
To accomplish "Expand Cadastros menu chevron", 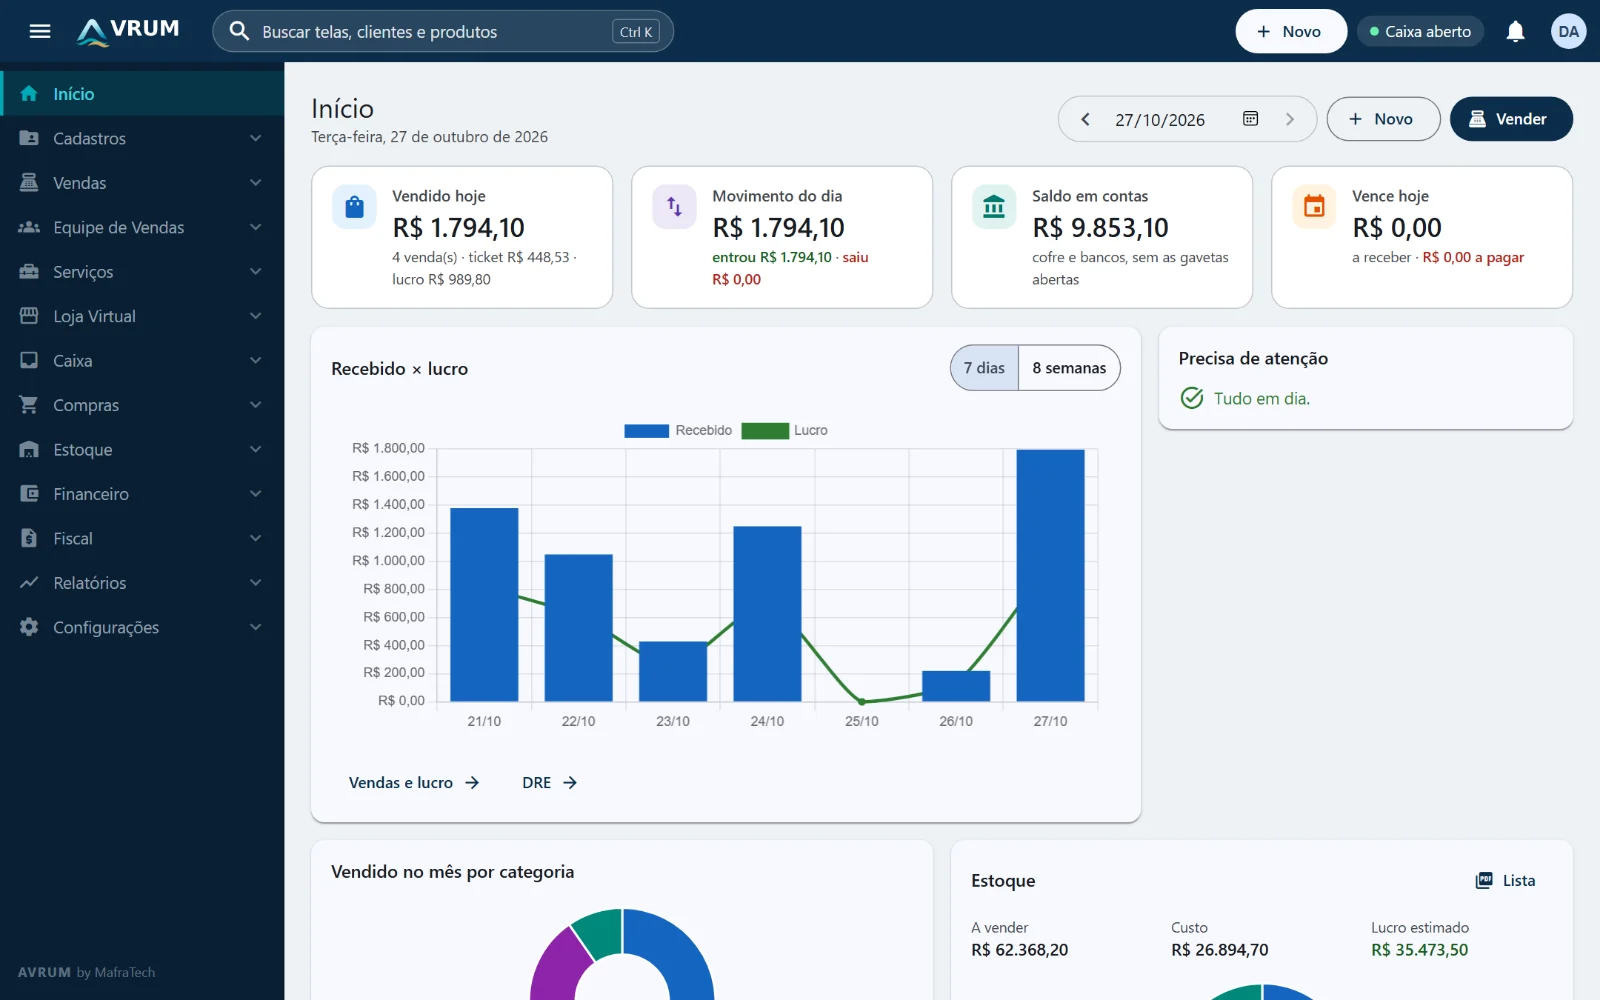I will (256, 138).
